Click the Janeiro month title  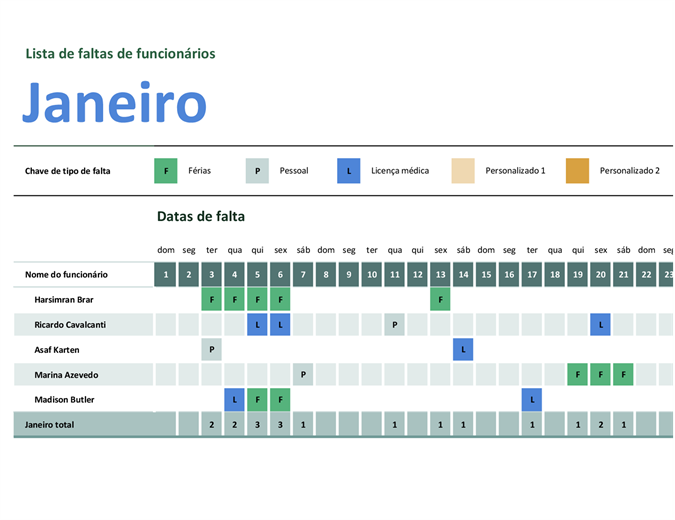(x=114, y=102)
